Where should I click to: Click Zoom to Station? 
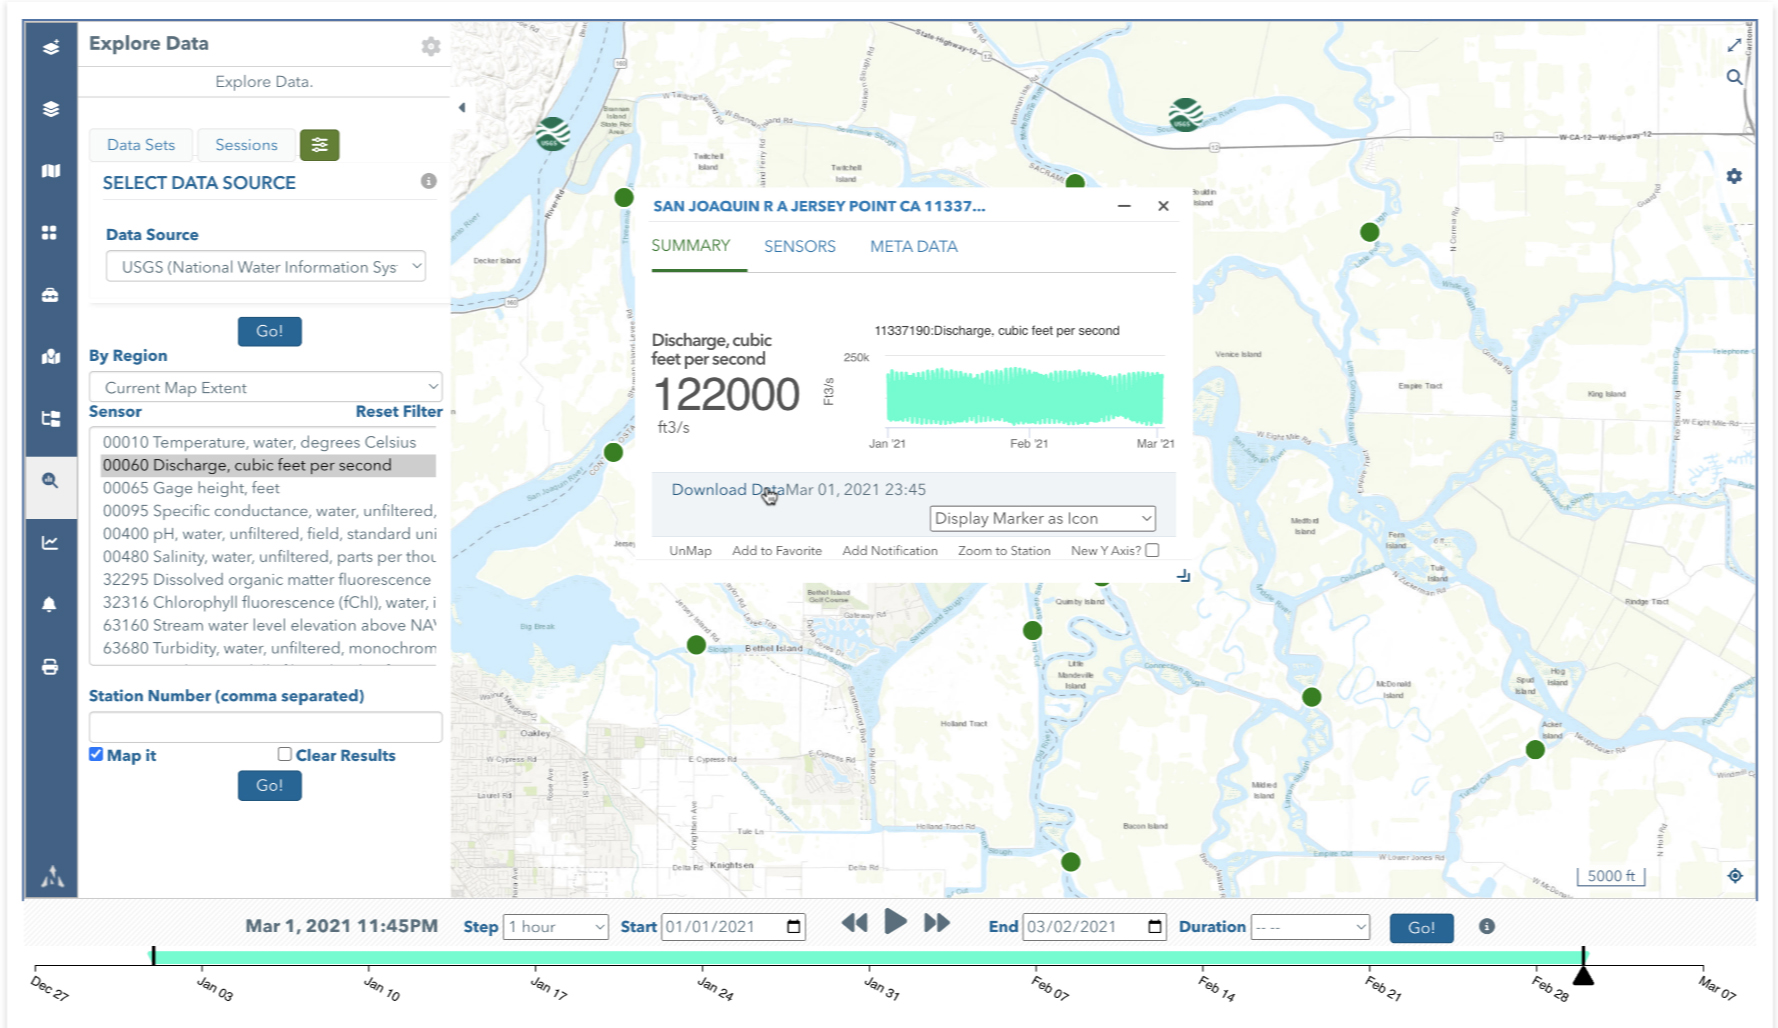[1004, 550]
